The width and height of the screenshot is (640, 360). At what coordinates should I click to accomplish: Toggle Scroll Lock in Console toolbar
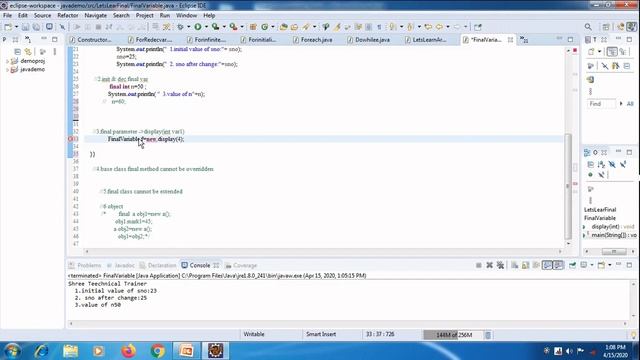pyautogui.click(x=525, y=265)
